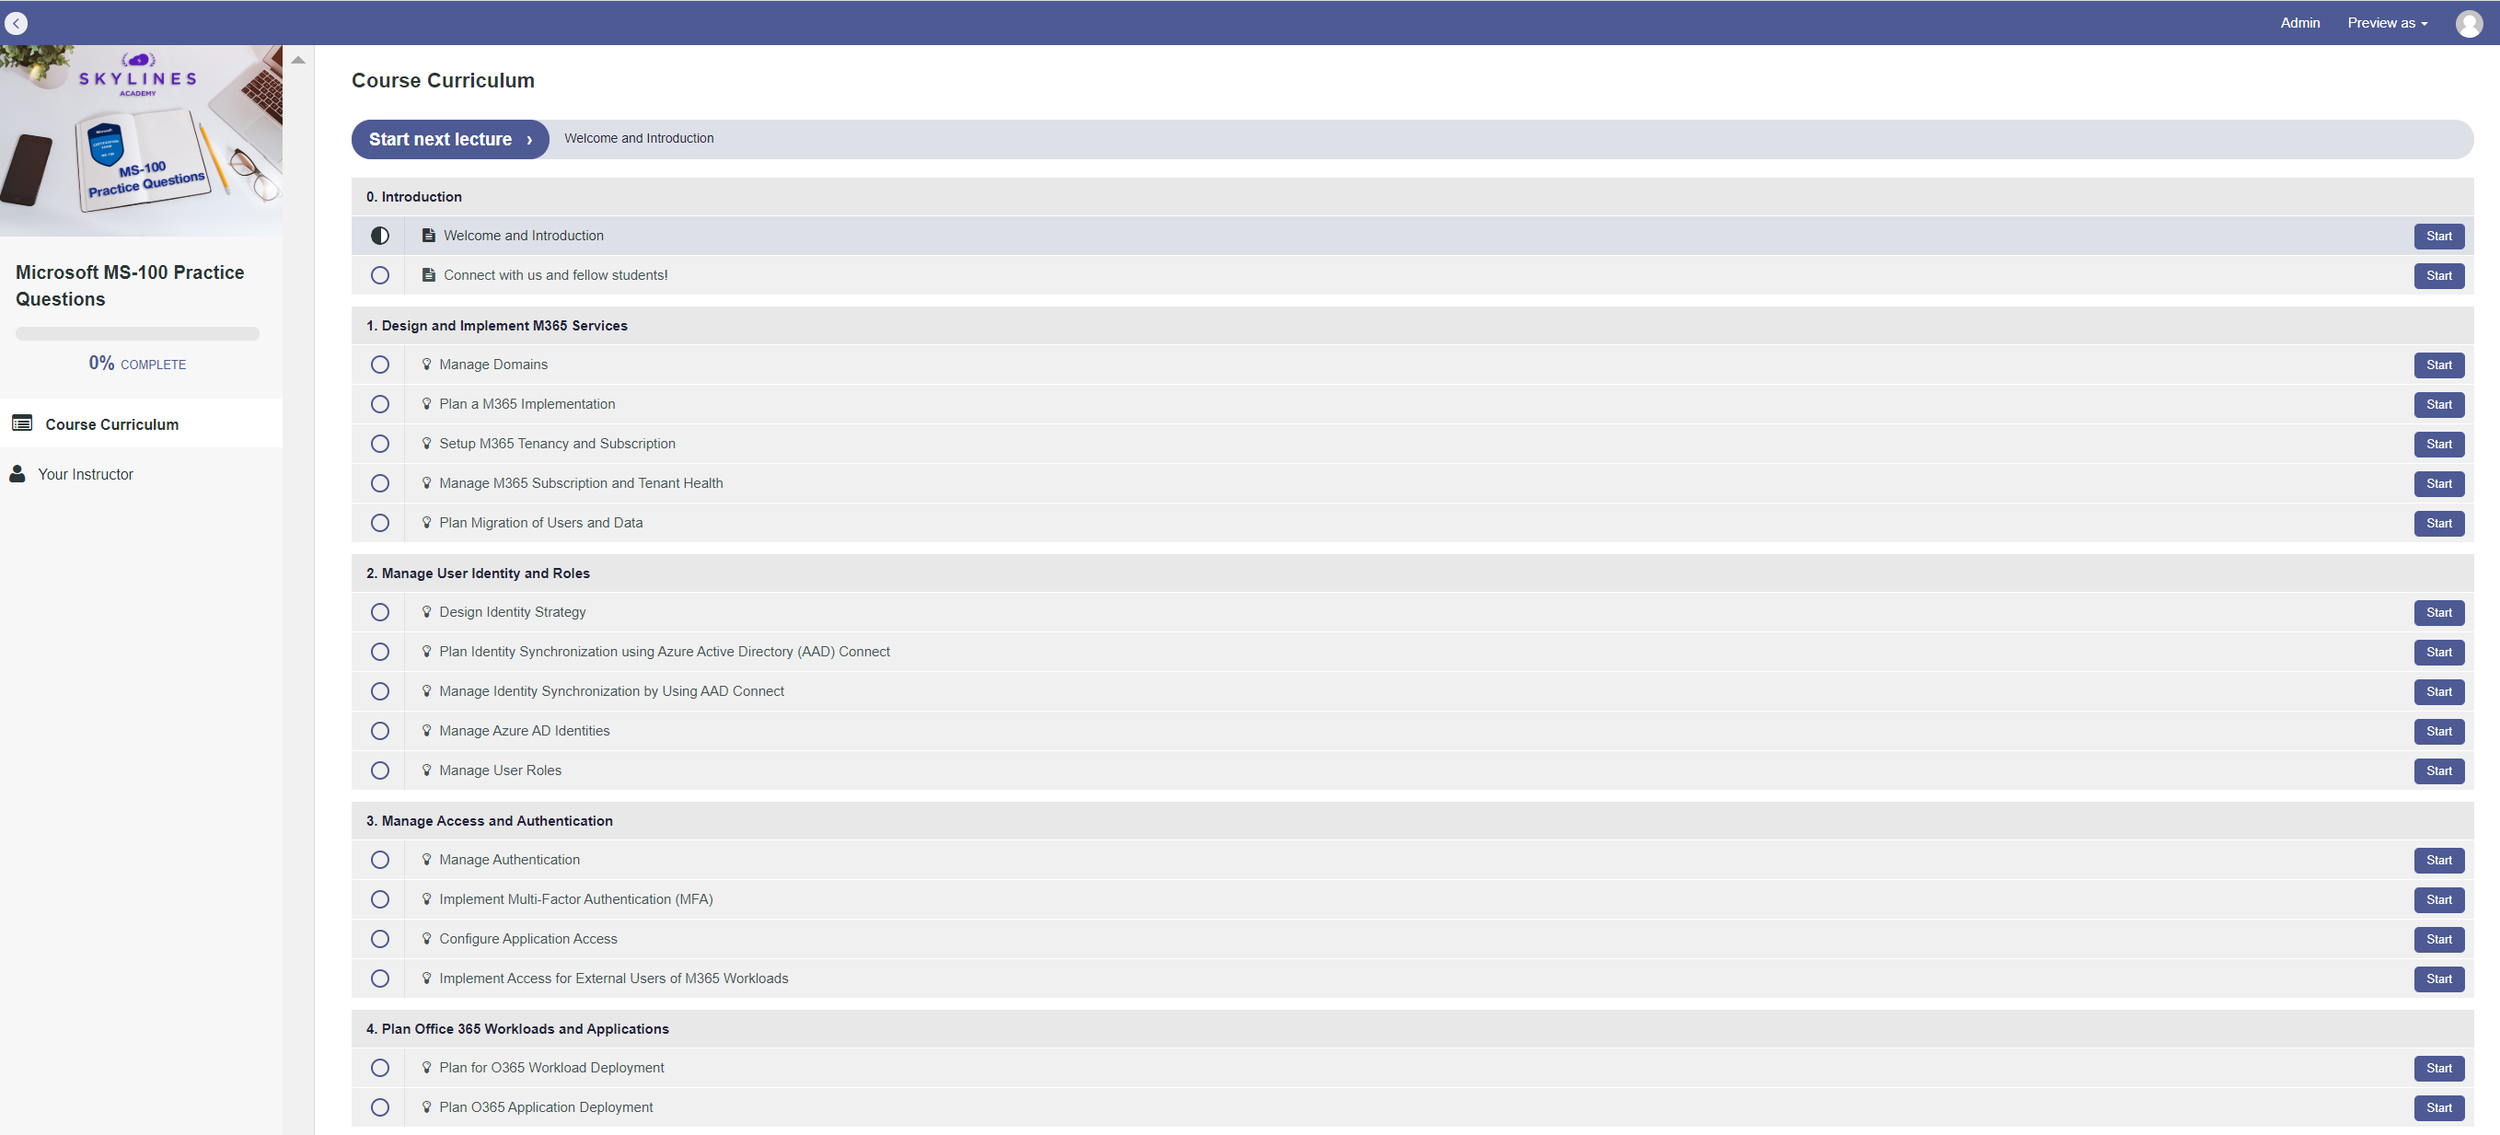This screenshot has width=2500, height=1135.
Task: Toggle completion circle for Design Identity Strategy
Action: point(380,612)
